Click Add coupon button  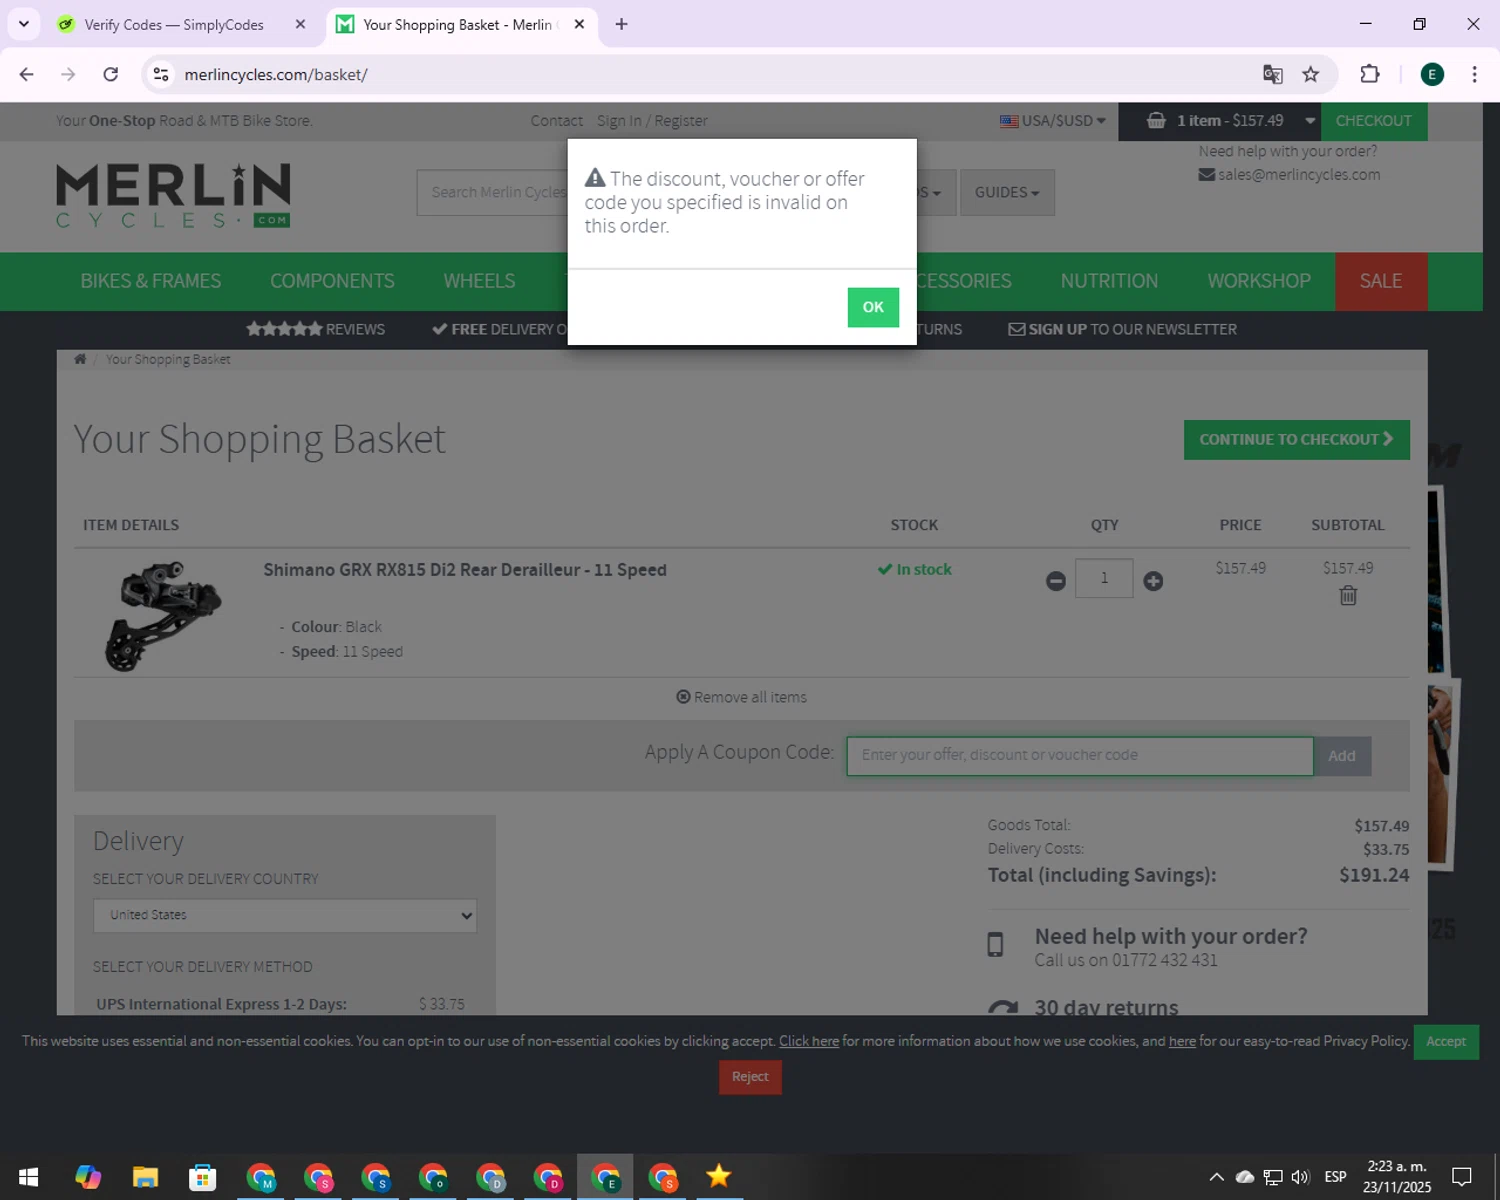click(x=1342, y=756)
